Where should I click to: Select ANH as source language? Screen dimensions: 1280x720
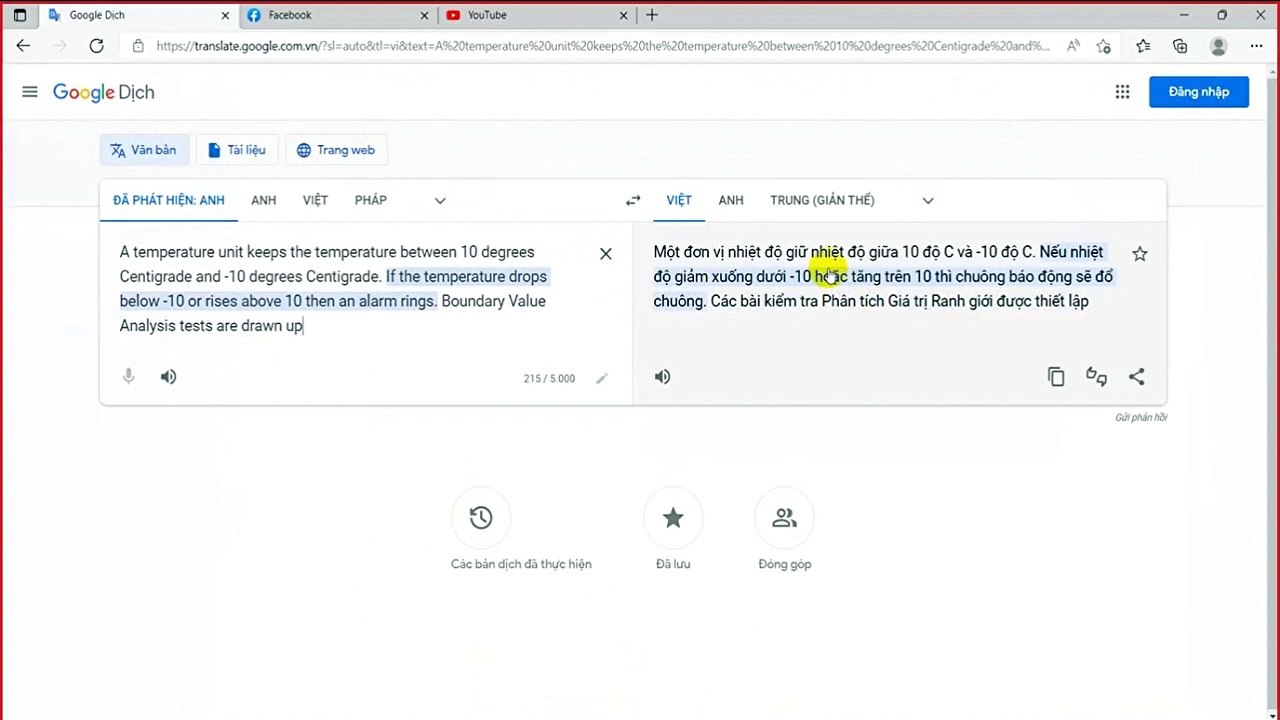coord(264,201)
